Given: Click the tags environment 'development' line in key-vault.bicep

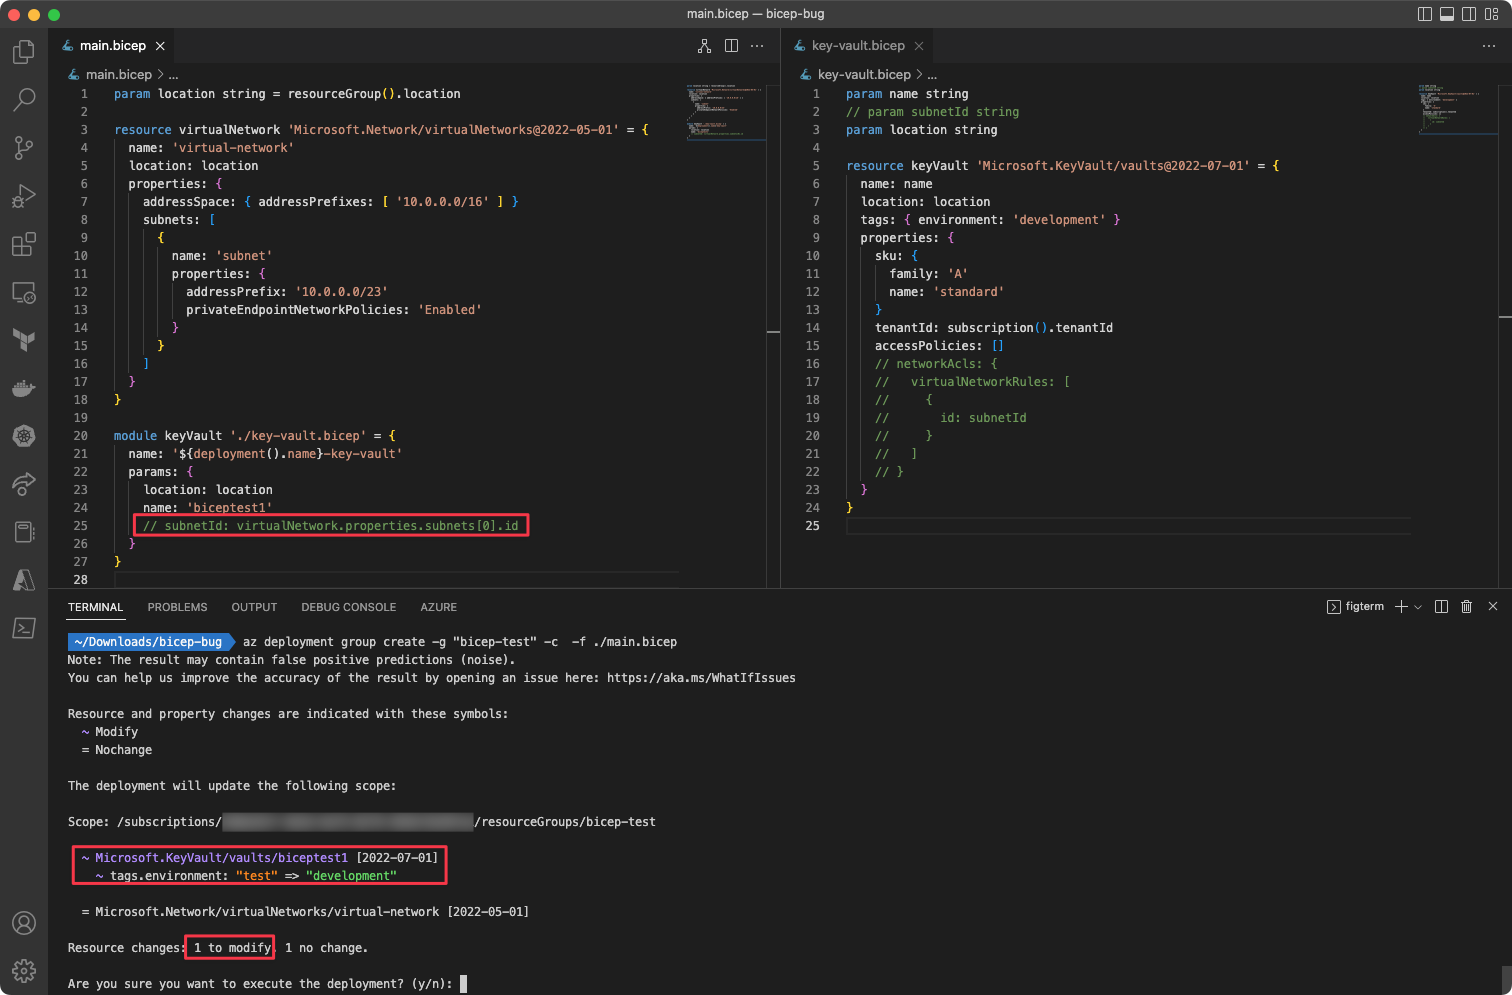Looking at the screenshot, I should coord(990,220).
